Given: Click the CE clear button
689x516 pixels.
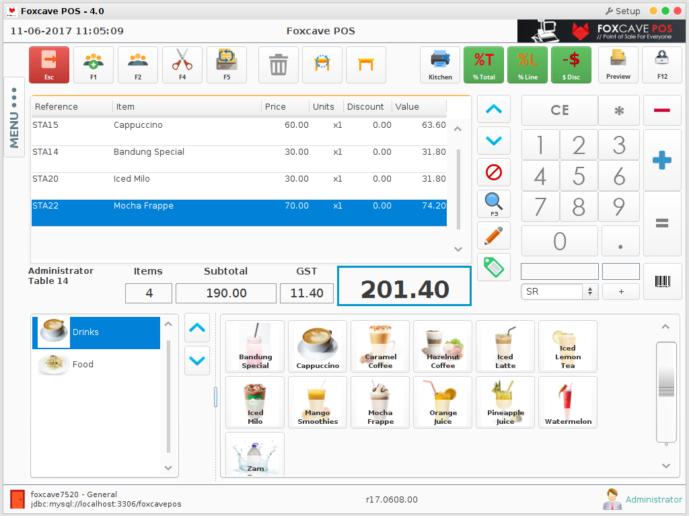Looking at the screenshot, I should click(559, 110).
